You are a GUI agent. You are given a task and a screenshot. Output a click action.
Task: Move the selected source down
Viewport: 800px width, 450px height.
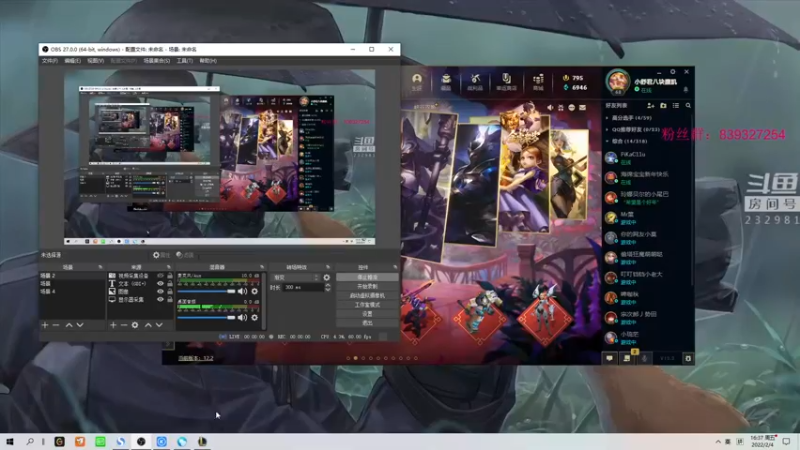point(159,325)
